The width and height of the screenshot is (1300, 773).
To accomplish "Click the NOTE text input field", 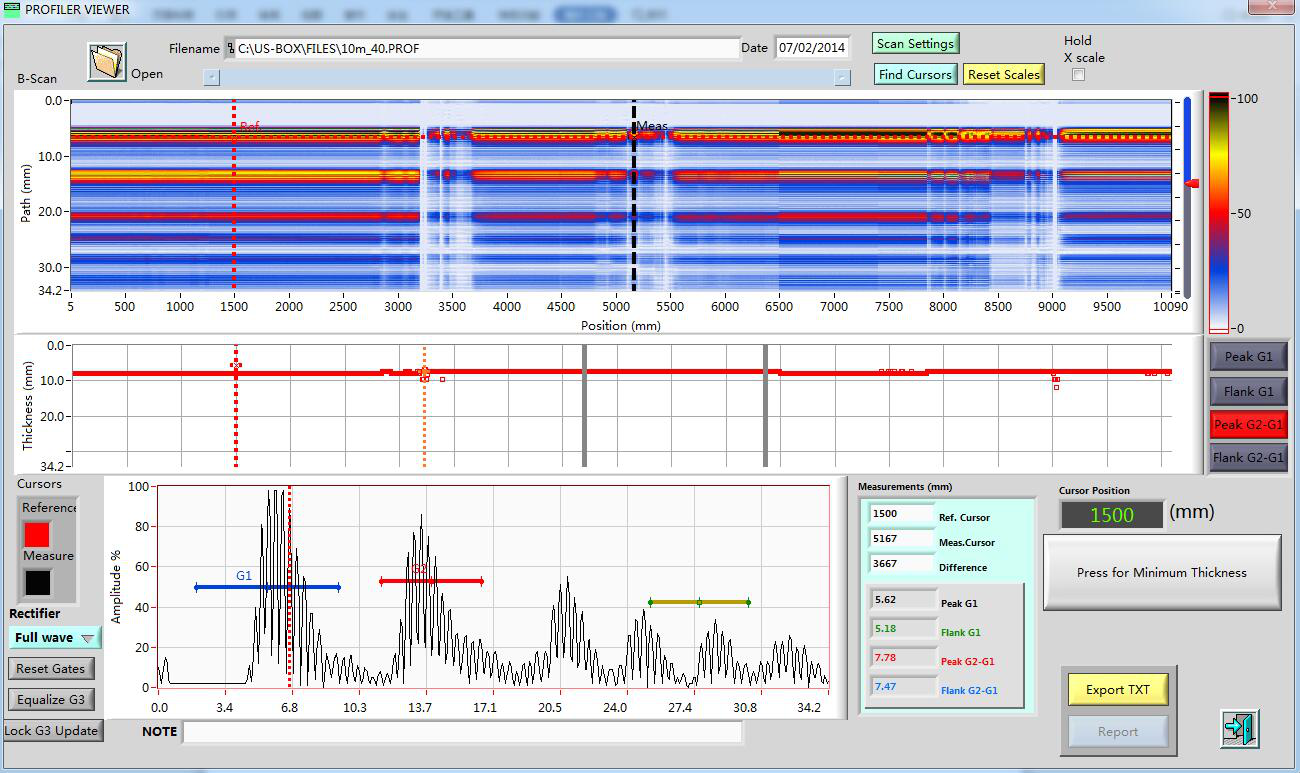I will [x=462, y=732].
